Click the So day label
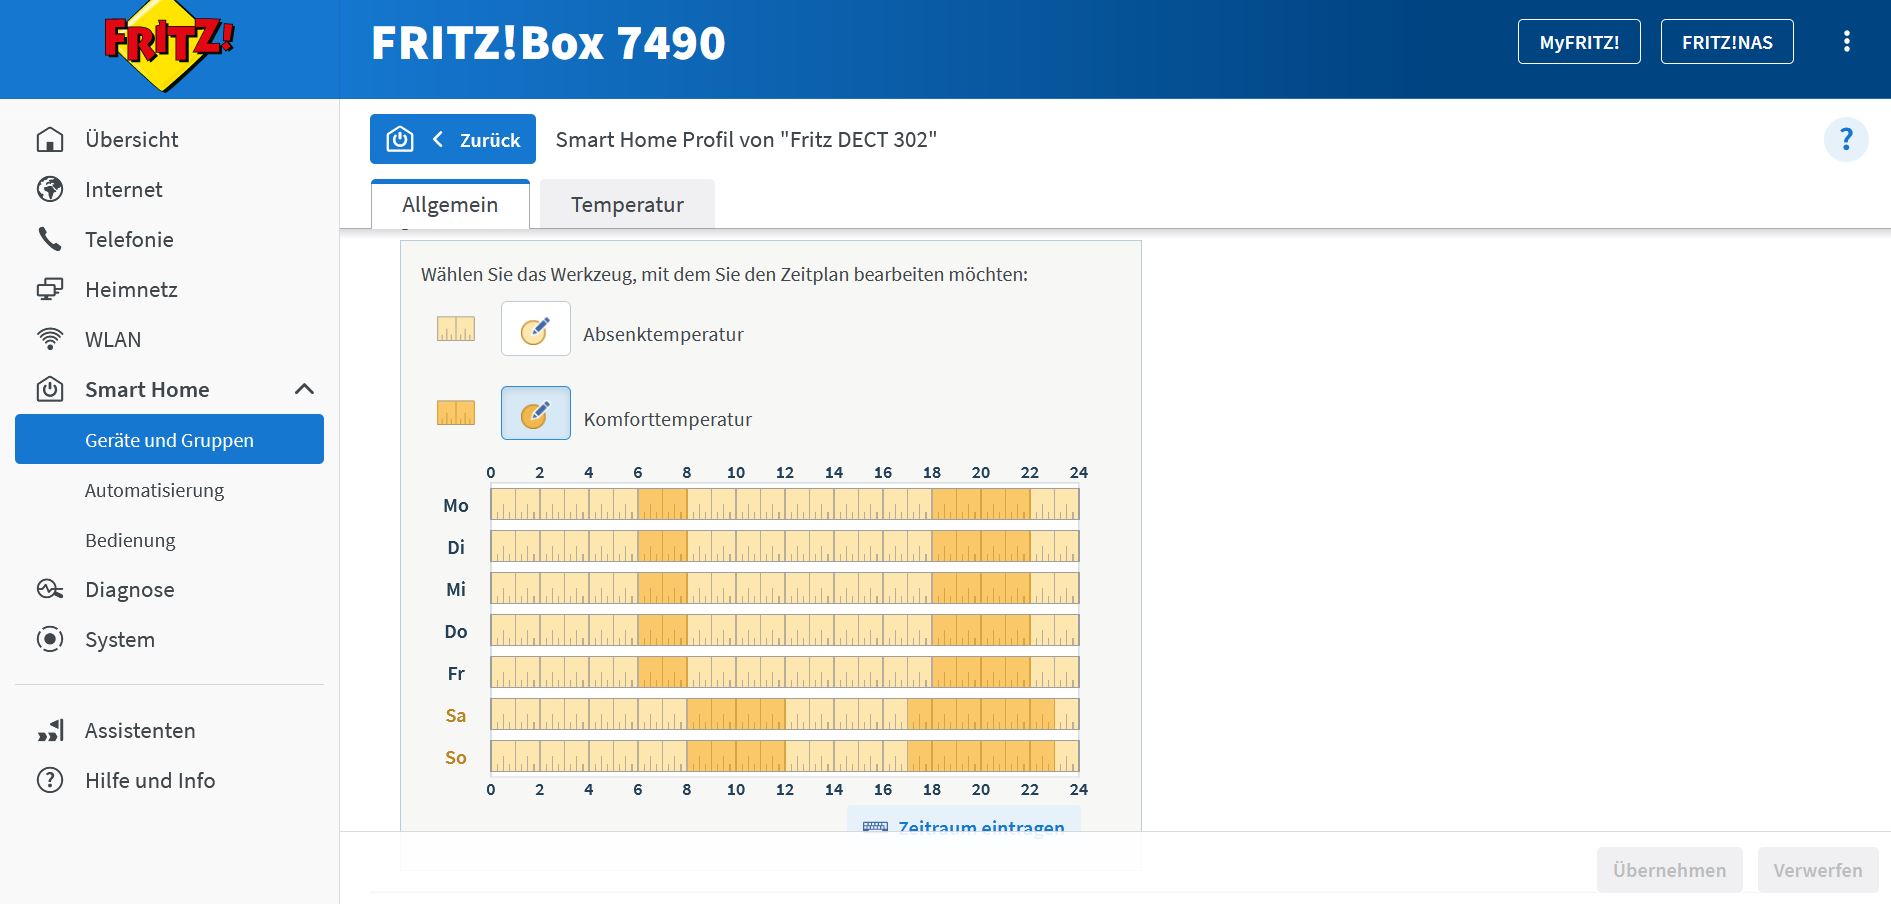1891x904 pixels. click(x=456, y=757)
